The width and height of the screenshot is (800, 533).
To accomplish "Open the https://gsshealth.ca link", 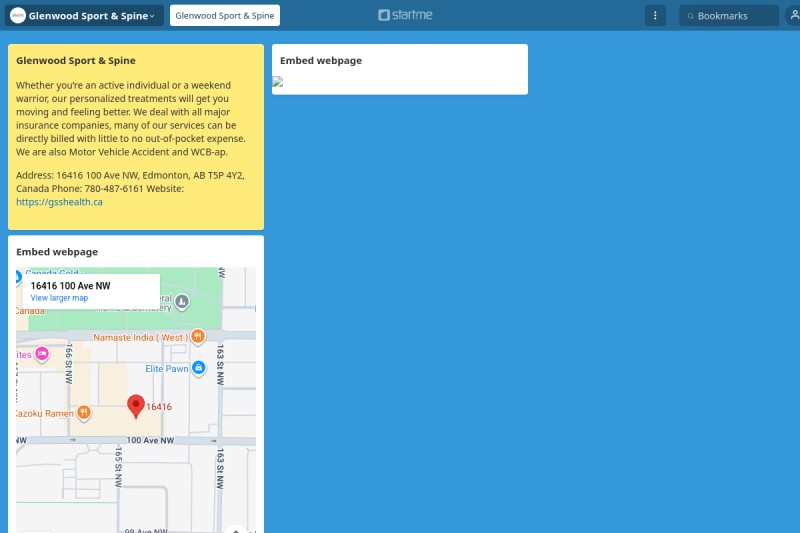I will 59,202.
